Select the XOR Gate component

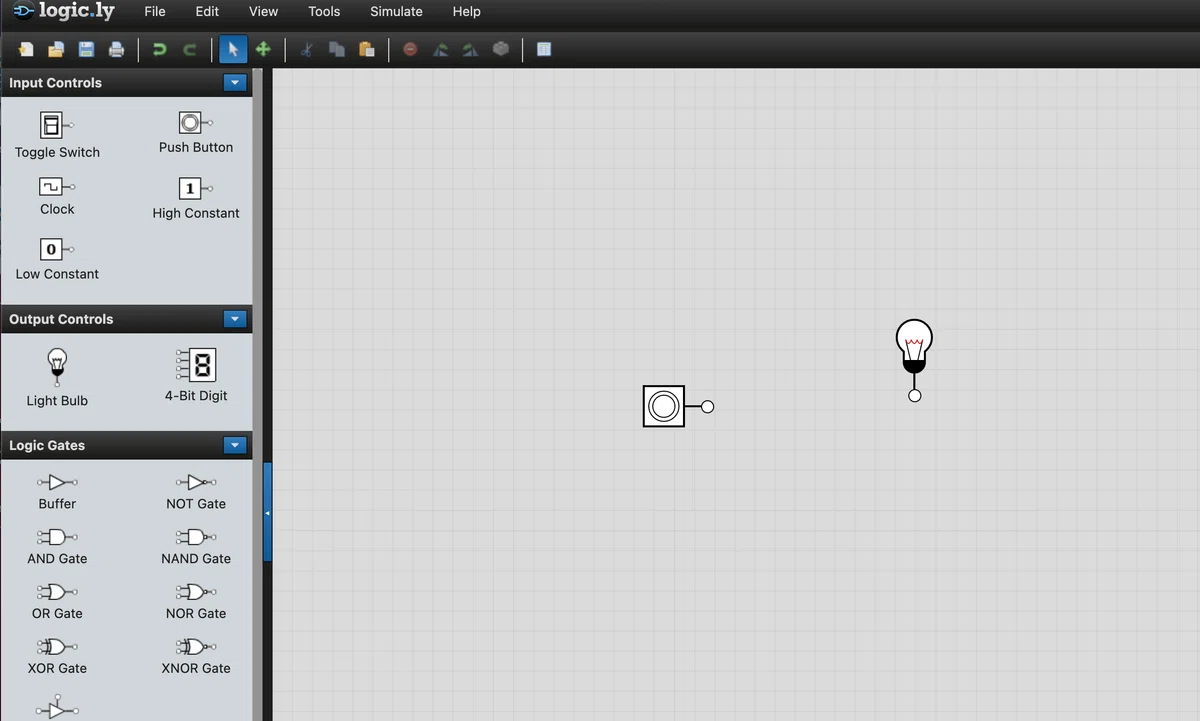pos(57,656)
